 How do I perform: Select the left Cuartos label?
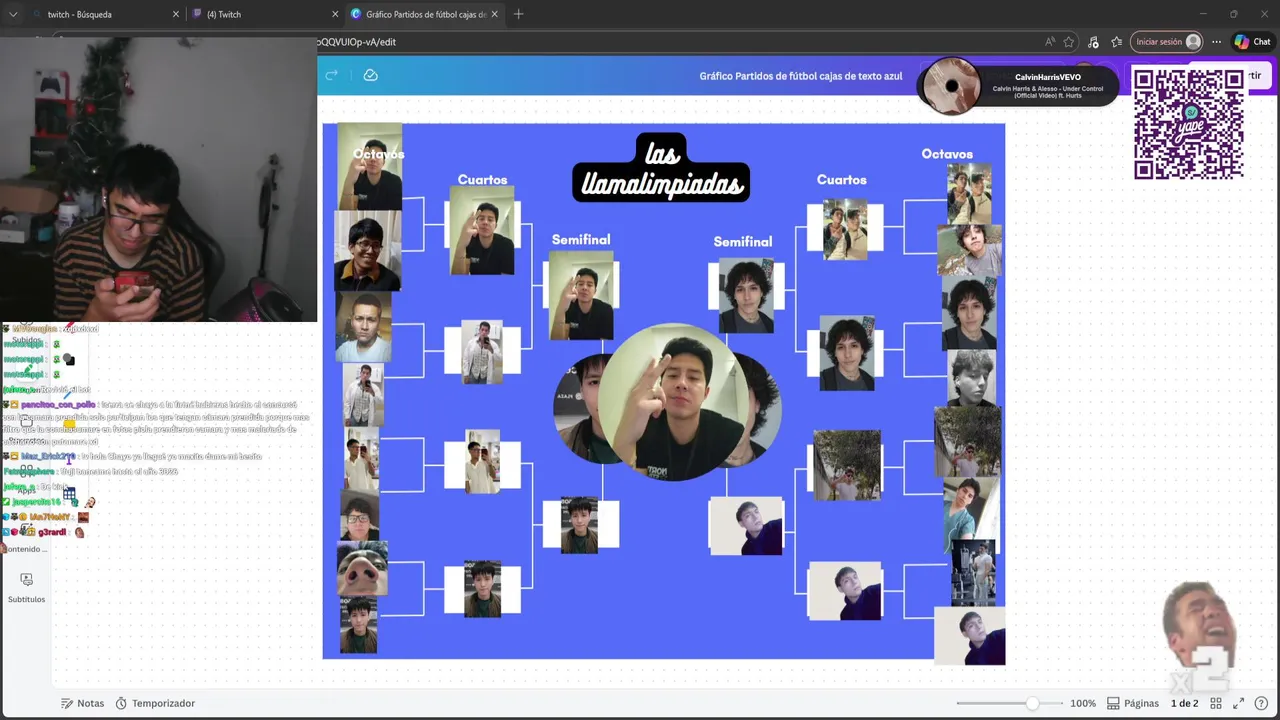pos(482,180)
